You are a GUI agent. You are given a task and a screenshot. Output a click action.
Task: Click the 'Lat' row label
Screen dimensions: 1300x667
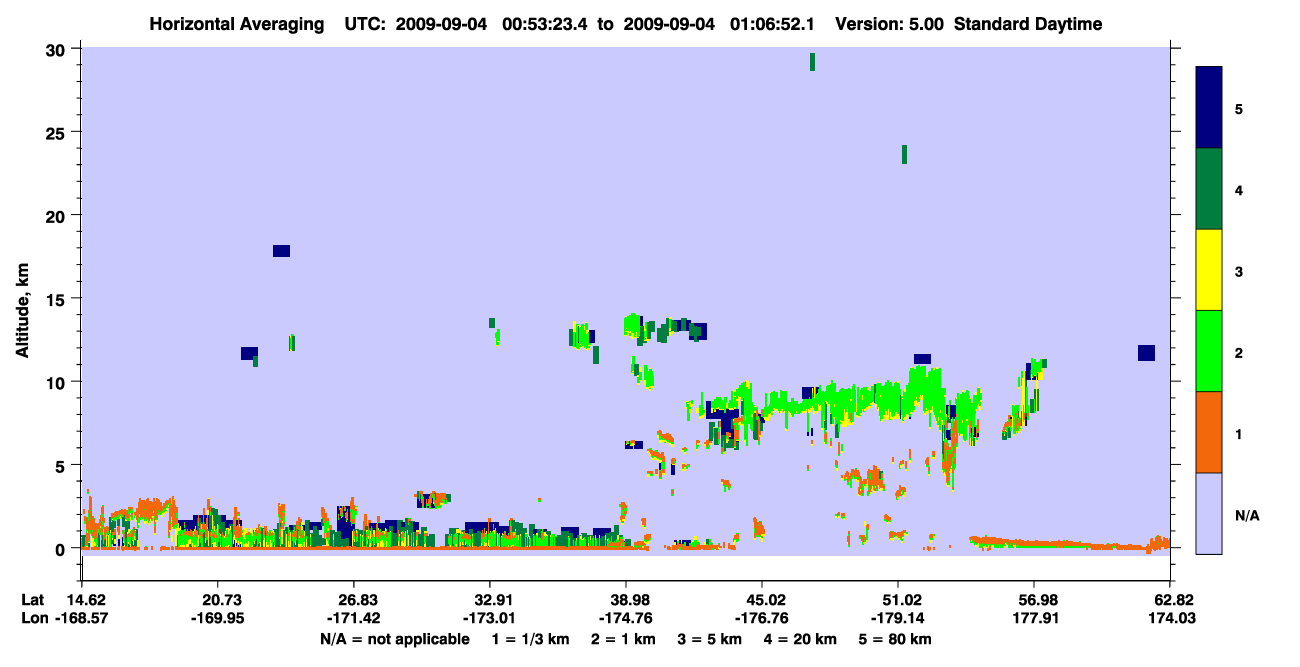tap(33, 600)
